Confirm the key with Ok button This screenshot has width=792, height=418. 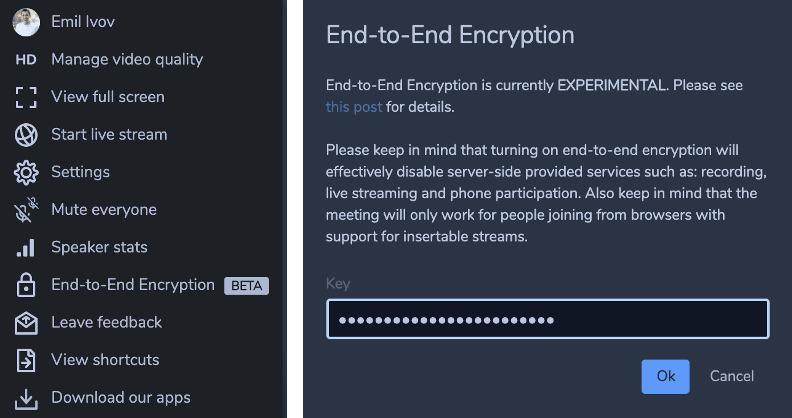coord(665,377)
